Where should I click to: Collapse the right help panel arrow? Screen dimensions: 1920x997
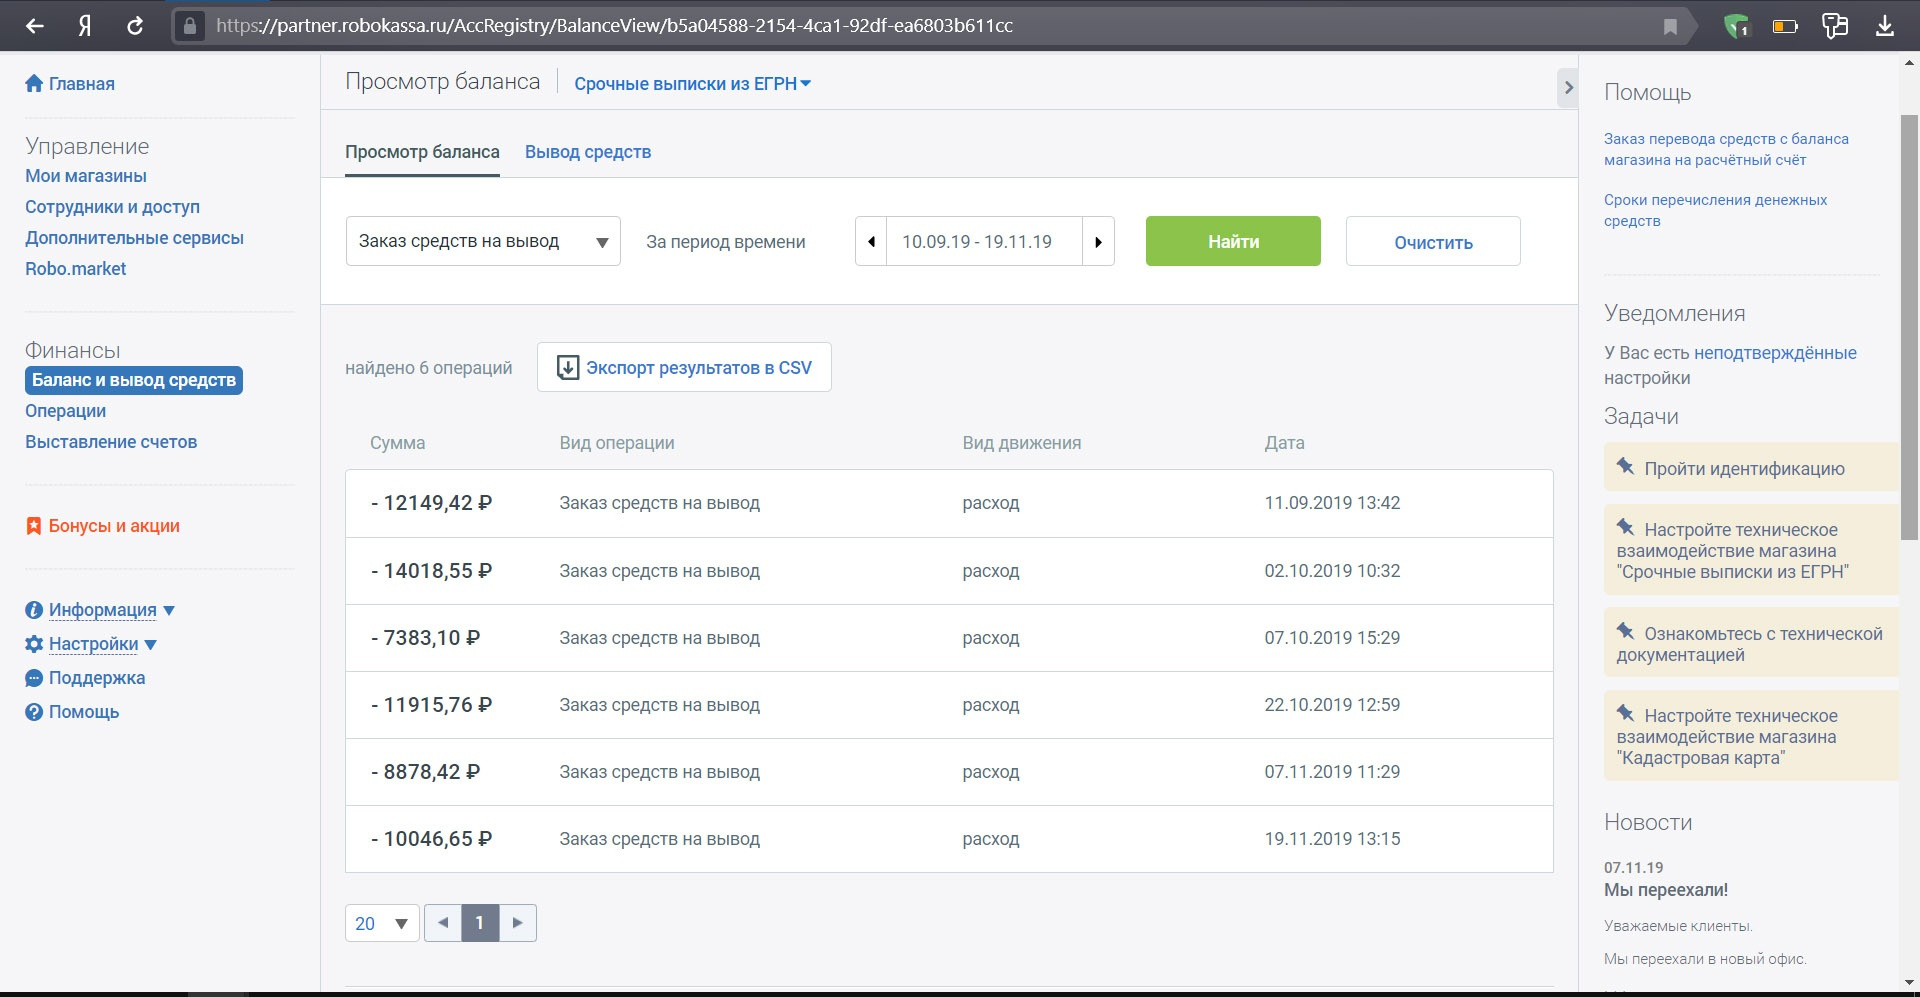pos(1568,88)
